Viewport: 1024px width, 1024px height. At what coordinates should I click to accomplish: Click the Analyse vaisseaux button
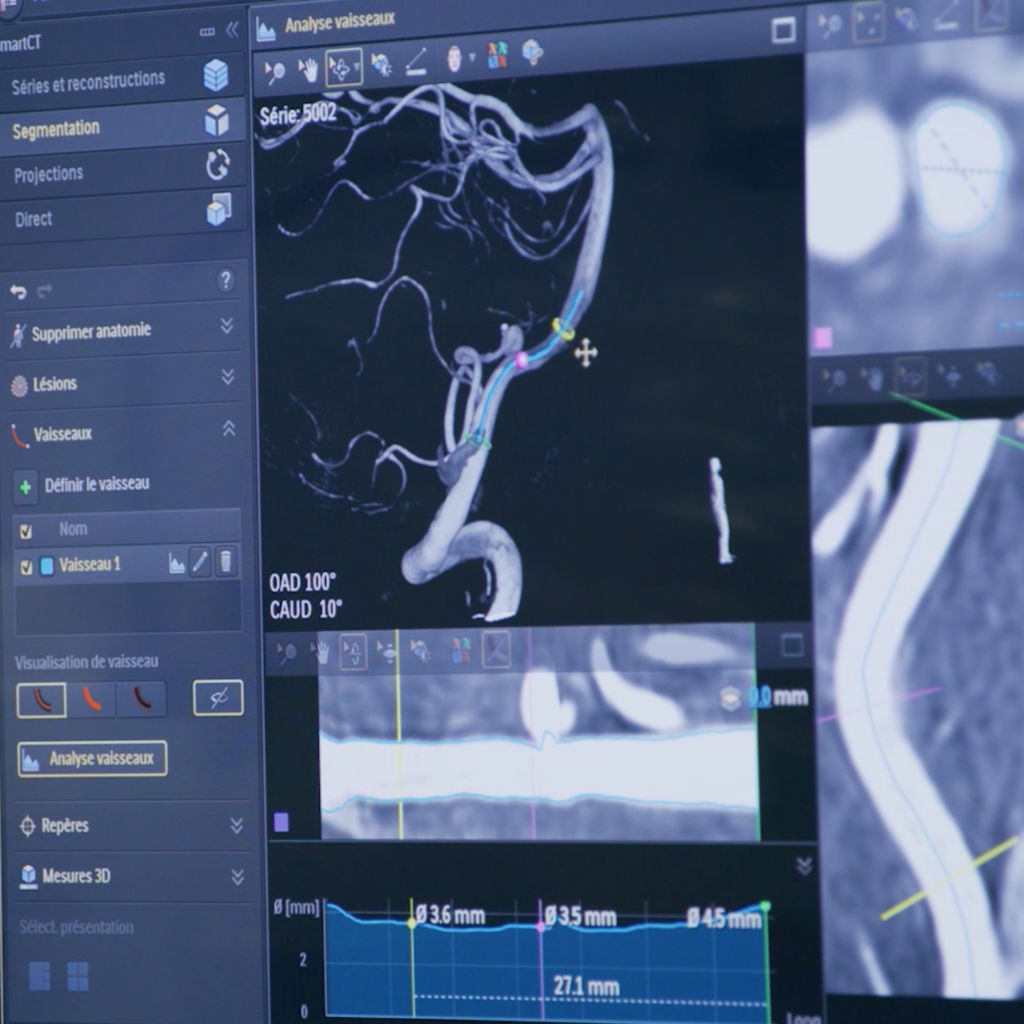click(x=92, y=759)
